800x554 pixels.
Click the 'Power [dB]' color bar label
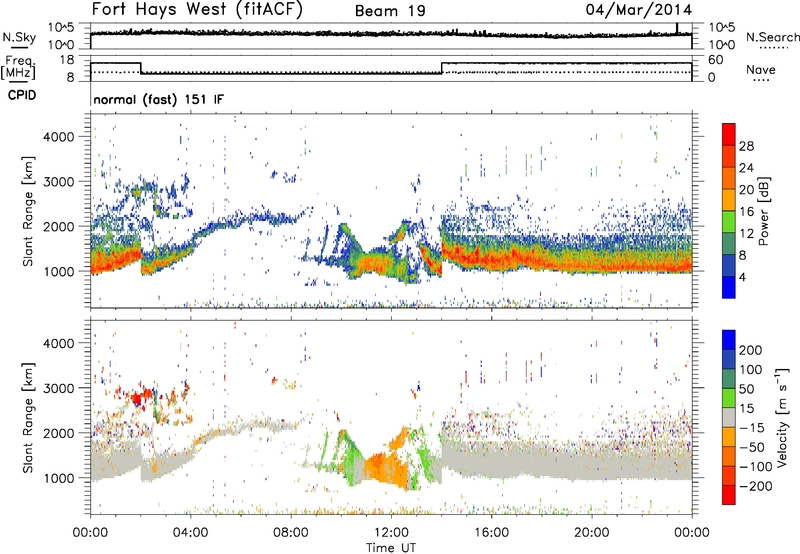point(763,211)
